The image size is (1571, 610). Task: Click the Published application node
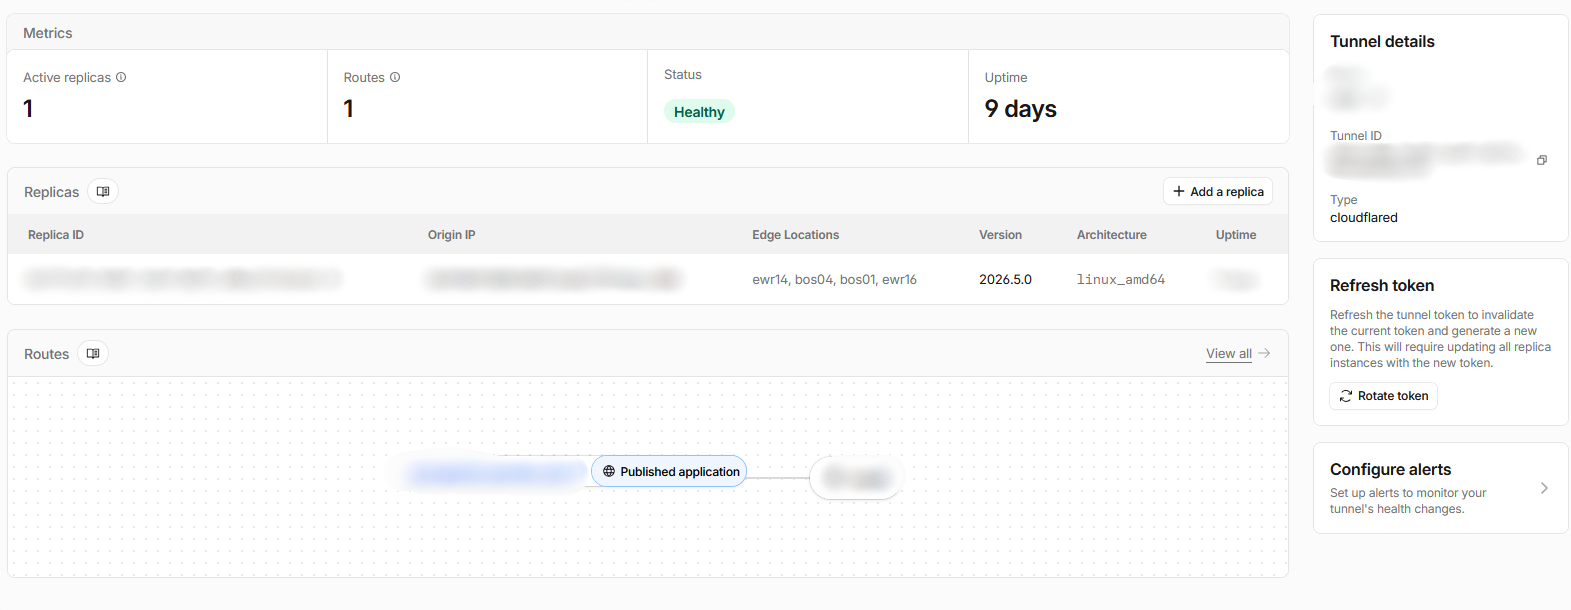(x=669, y=471)
